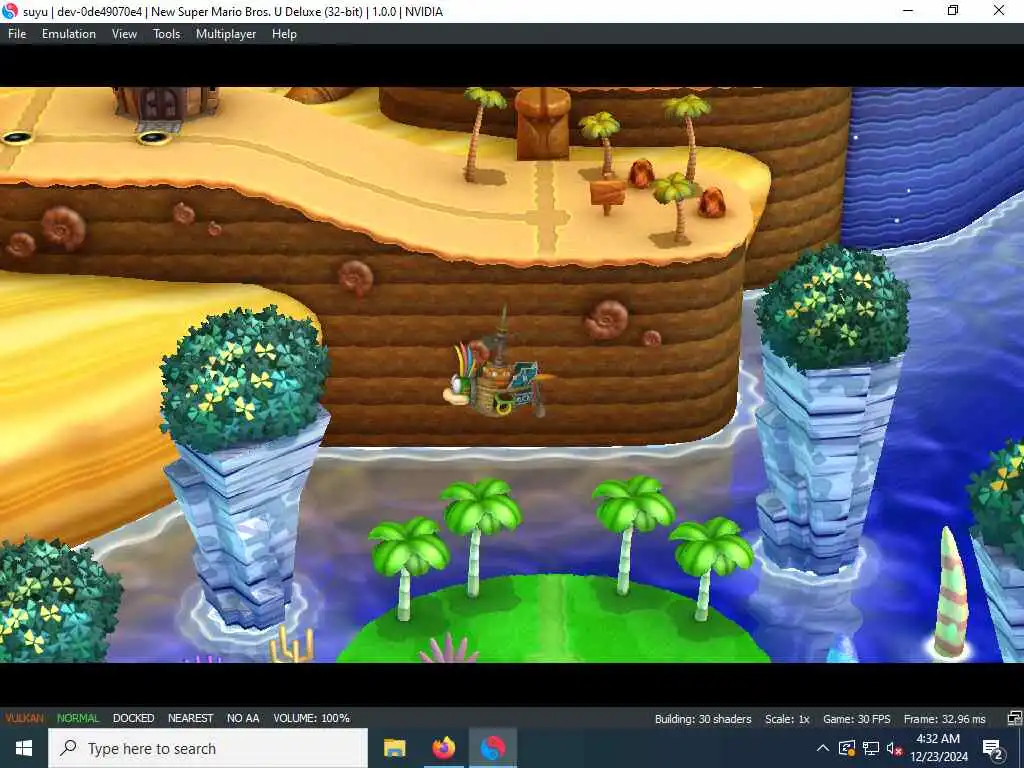
Task: Open the View menu
Action: point(124,34)
